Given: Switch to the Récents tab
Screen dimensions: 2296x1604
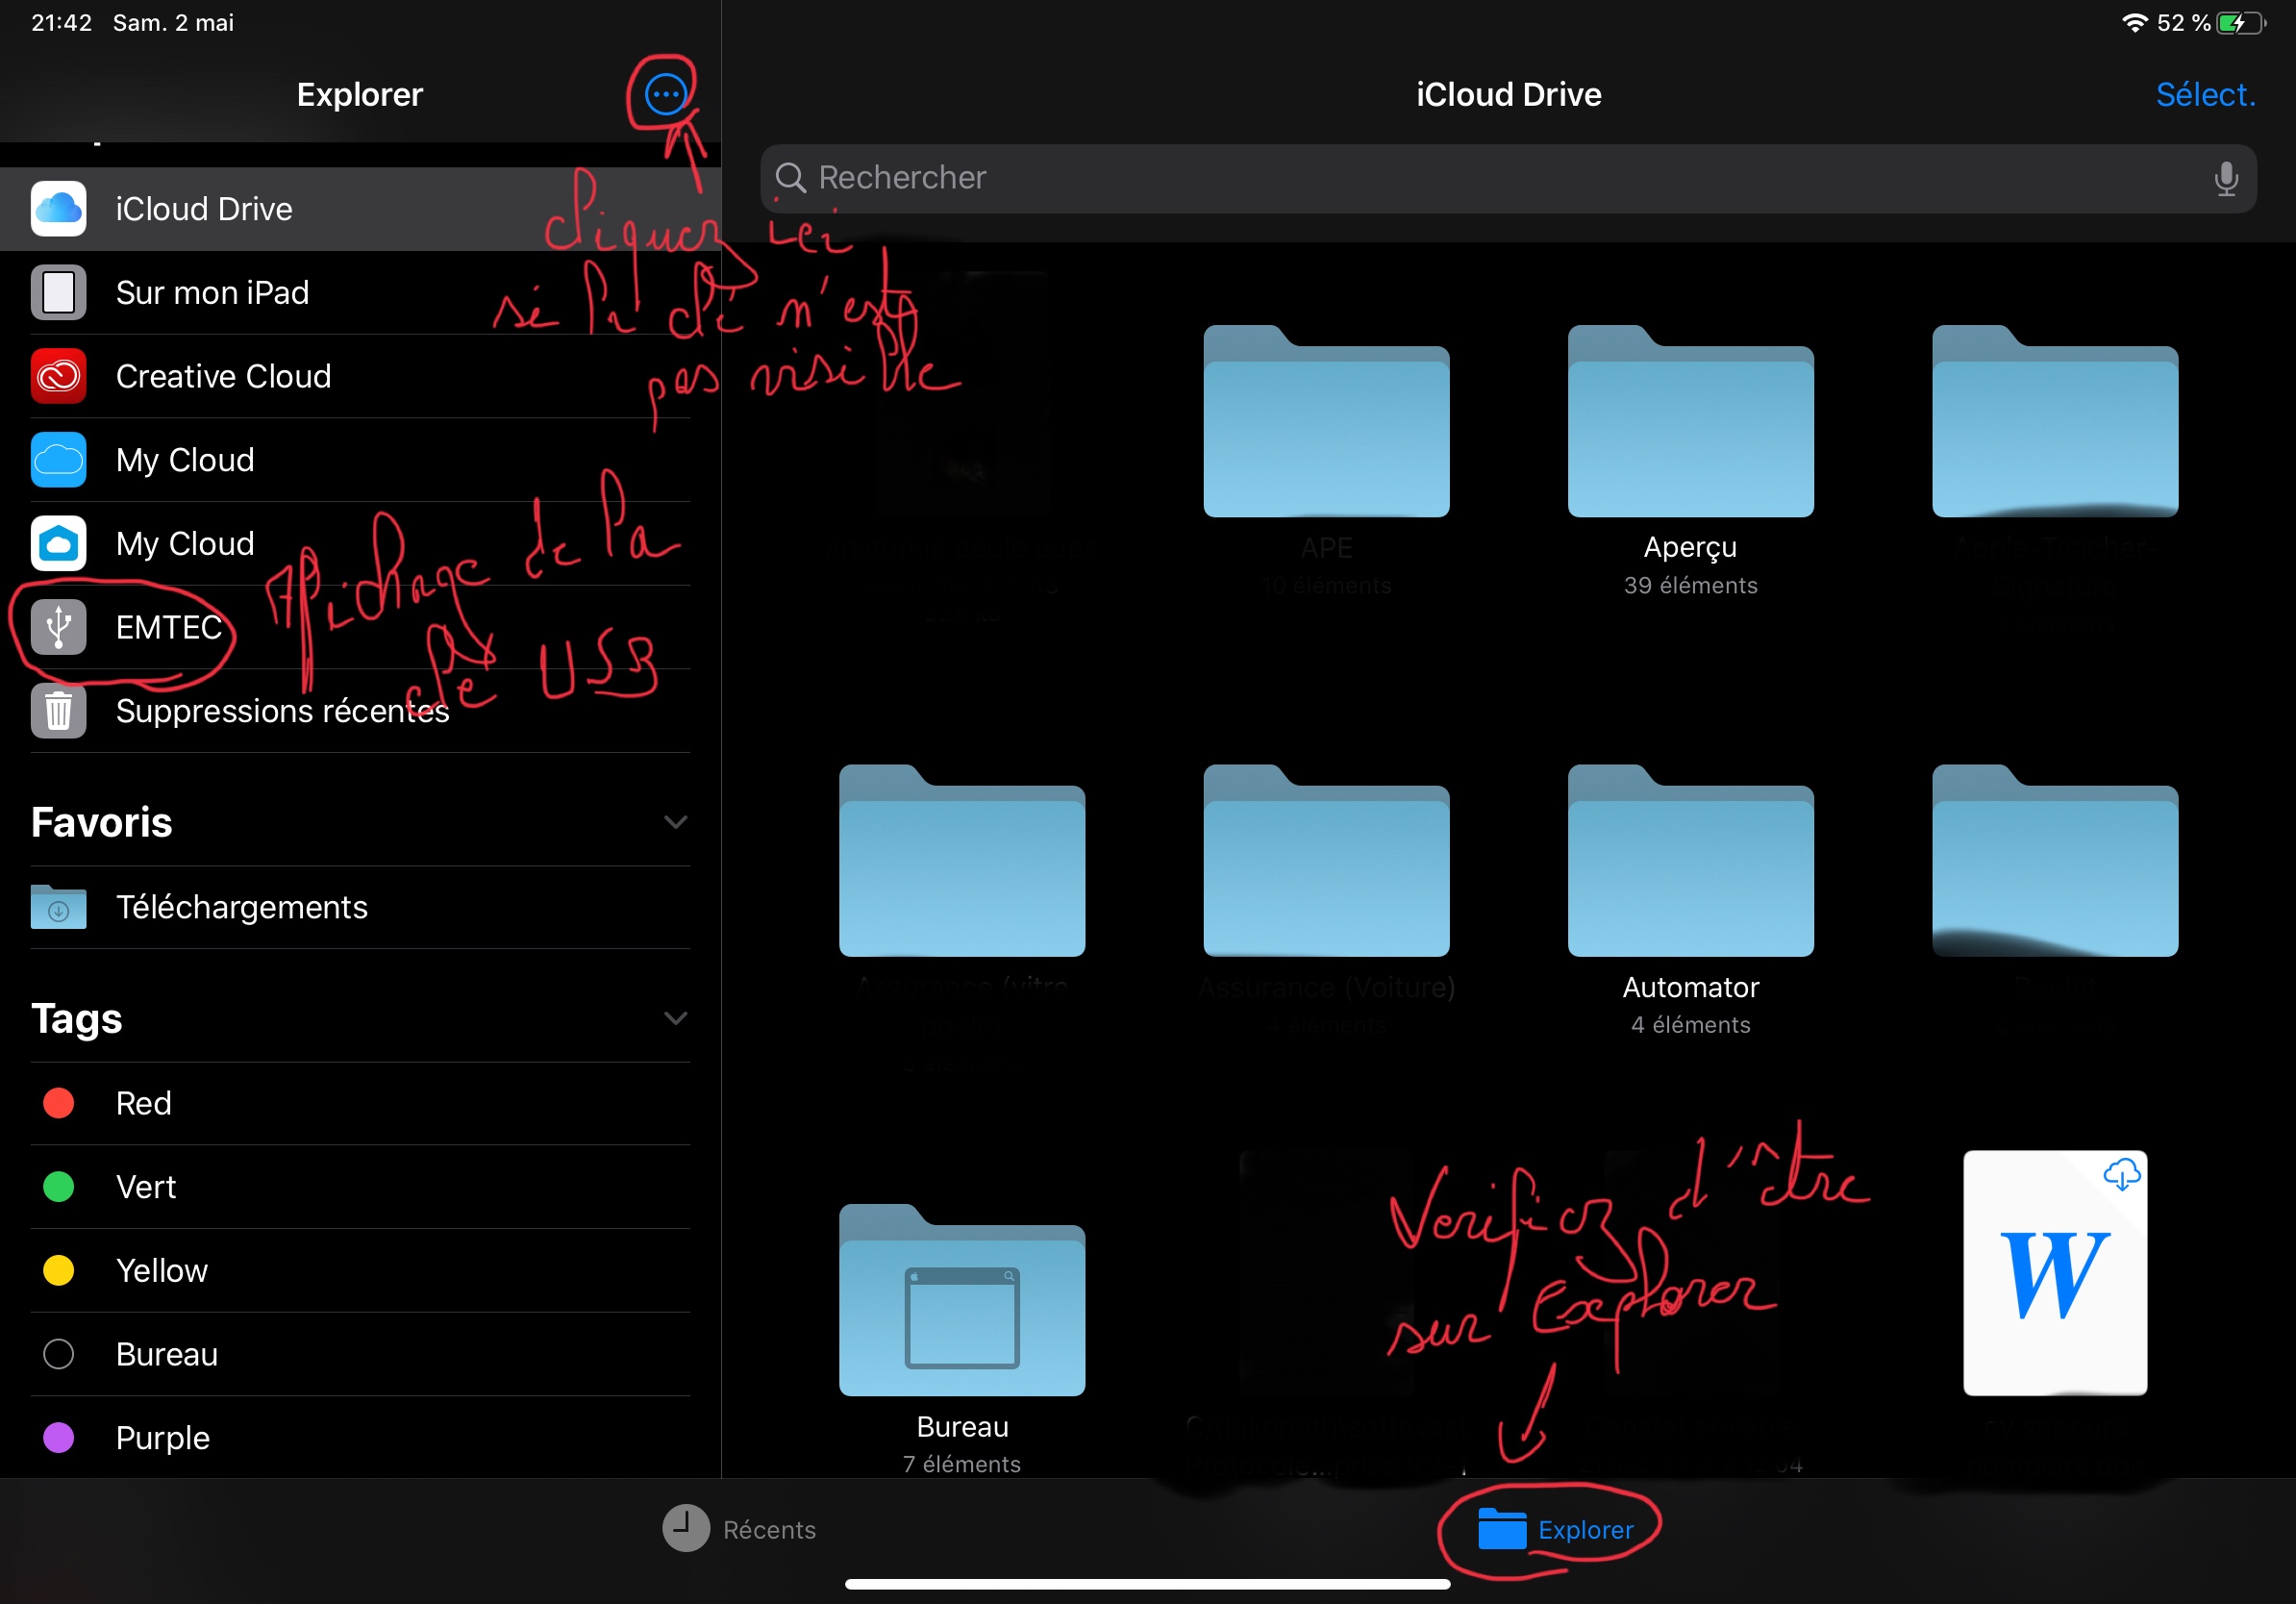Looking at the screenshot, I should (740, 1529).
